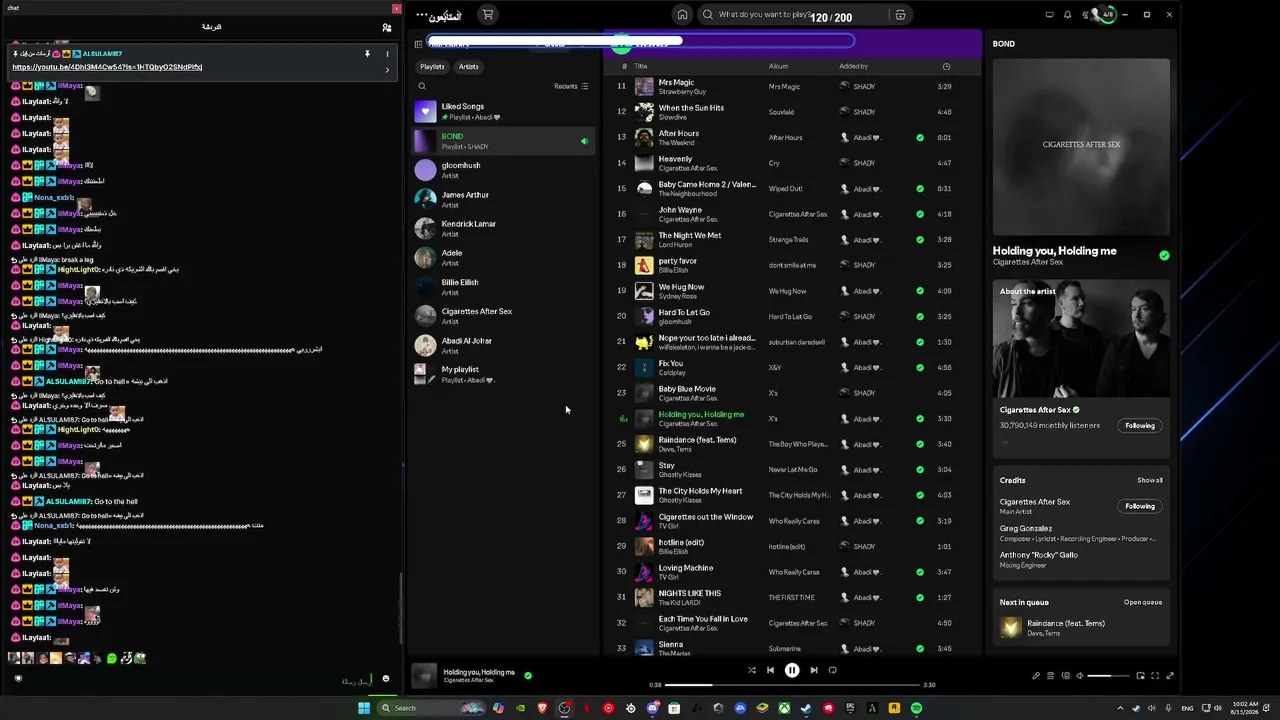Enter full screen player mode
This screenshot has height=720, width=1280.
coord(1170,676)
